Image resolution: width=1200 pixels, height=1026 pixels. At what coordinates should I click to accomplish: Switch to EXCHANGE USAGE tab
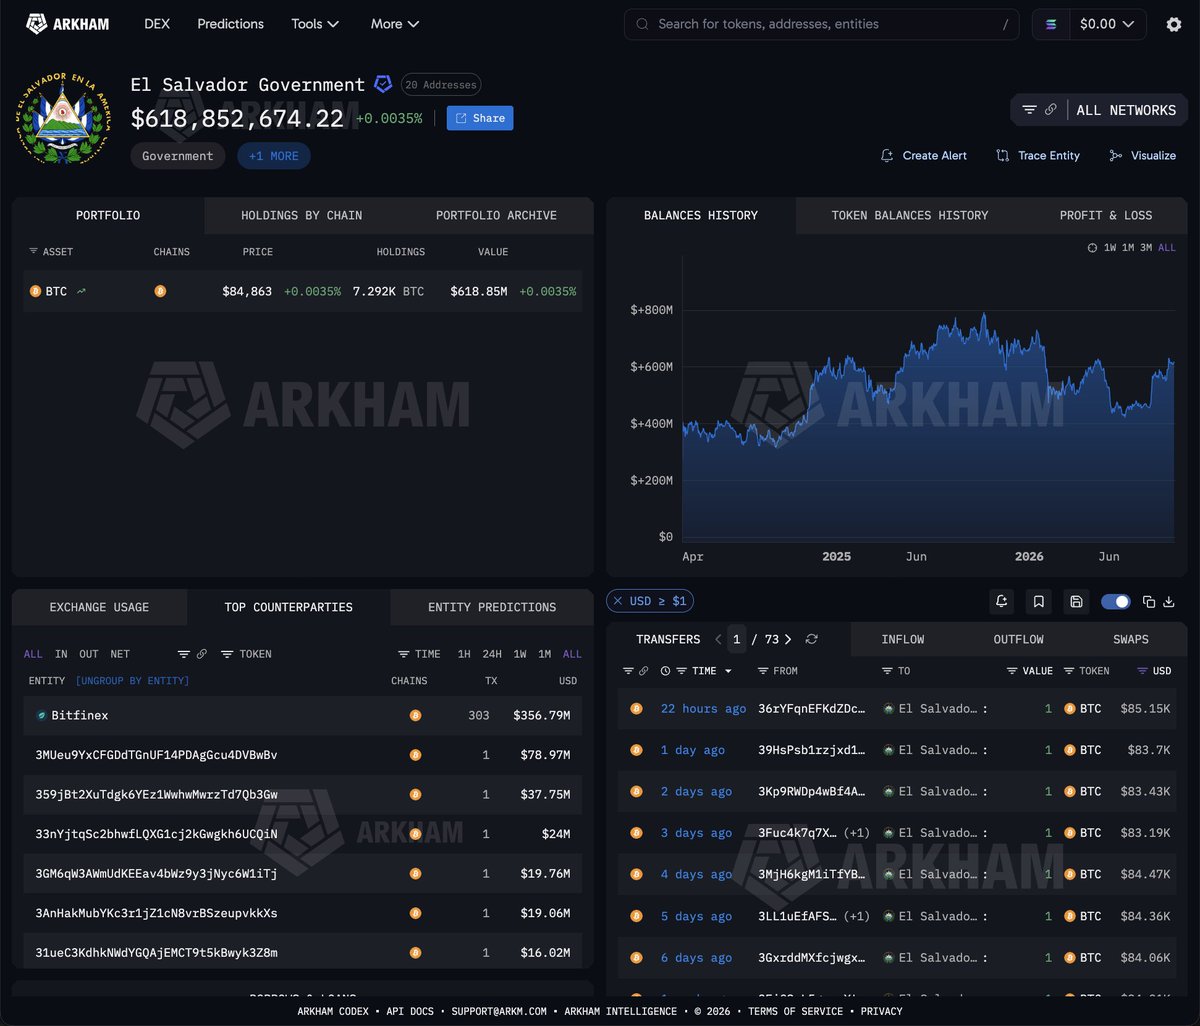[99, 607]
